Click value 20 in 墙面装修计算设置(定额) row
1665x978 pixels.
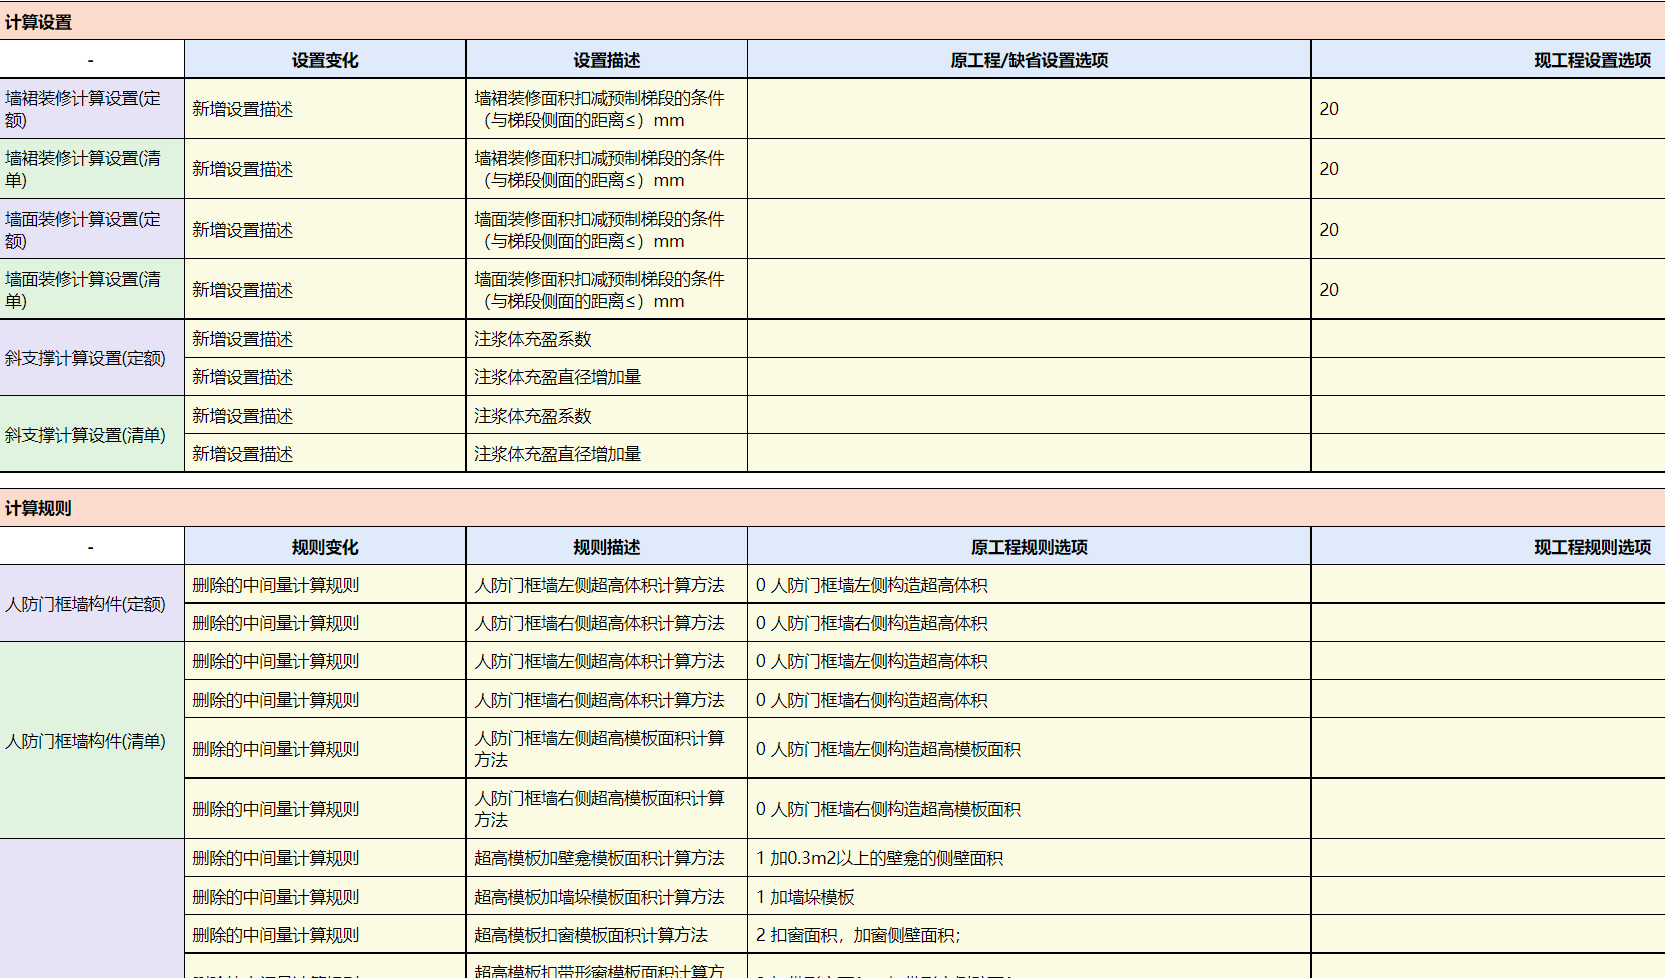(x=1329, y=230)
